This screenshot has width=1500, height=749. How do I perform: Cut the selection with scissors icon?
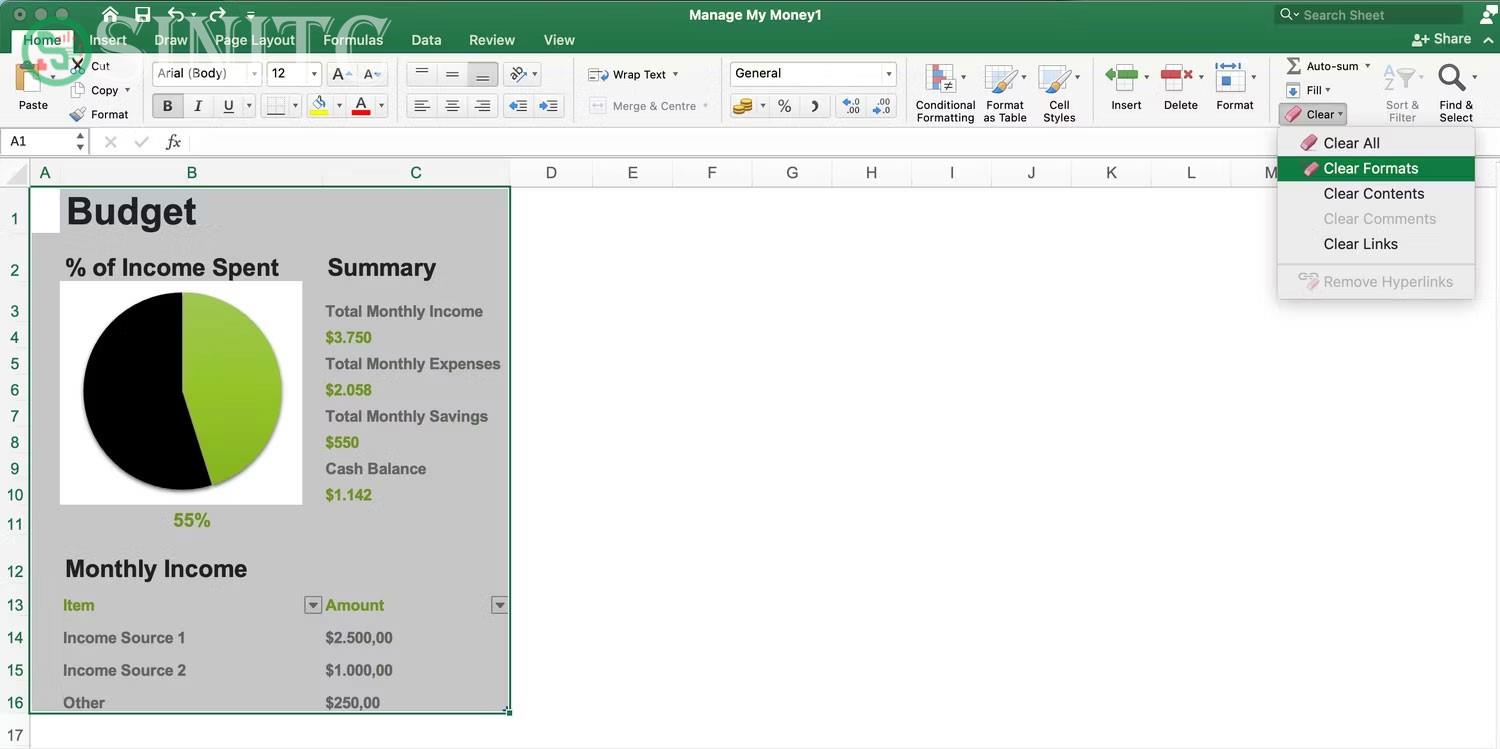click(77, 67)
